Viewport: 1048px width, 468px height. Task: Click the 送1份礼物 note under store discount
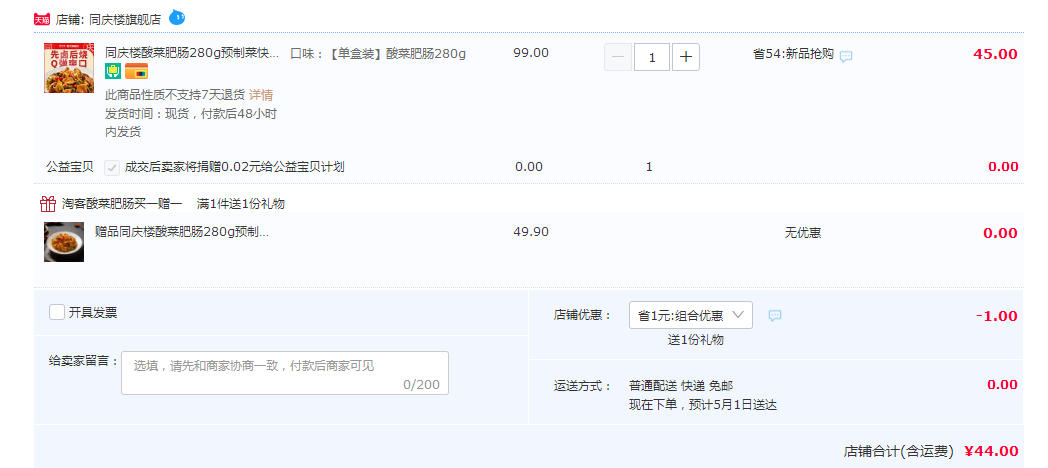(696, 340)
